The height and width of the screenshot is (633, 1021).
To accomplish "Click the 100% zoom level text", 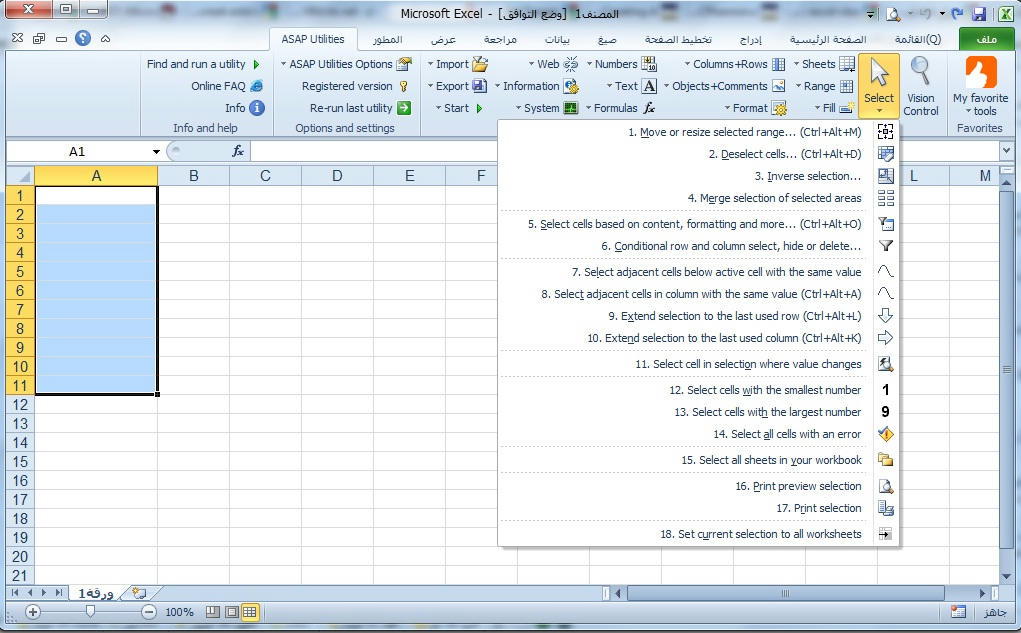I will [179, 612].
